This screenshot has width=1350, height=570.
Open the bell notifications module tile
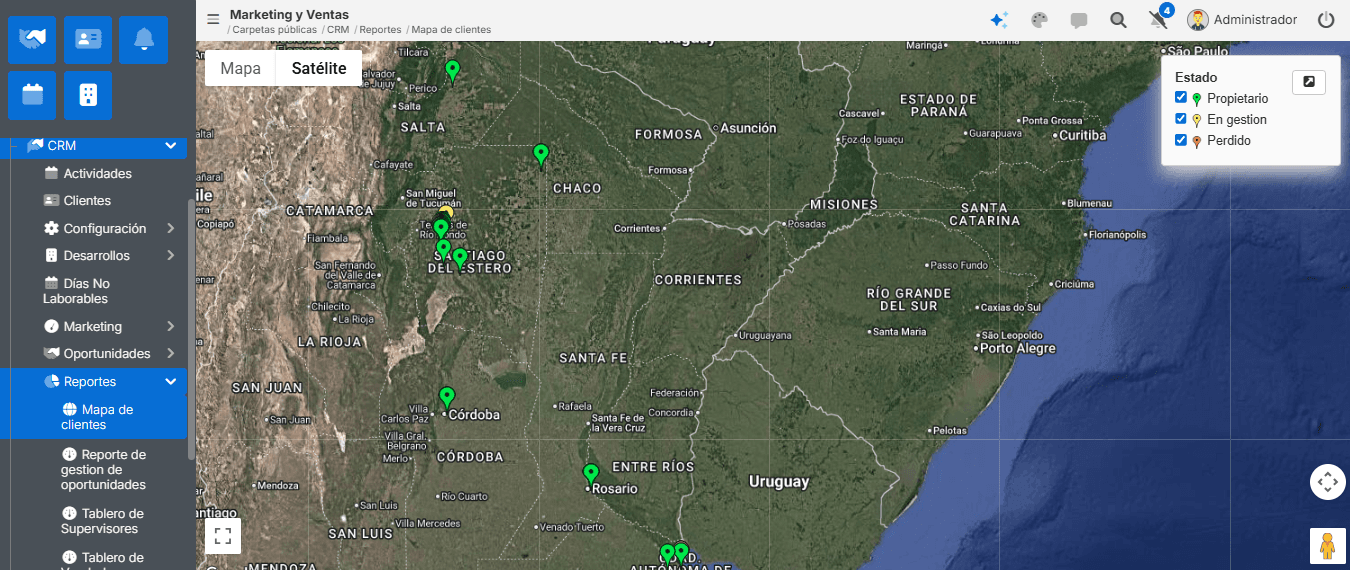(144, 39)
